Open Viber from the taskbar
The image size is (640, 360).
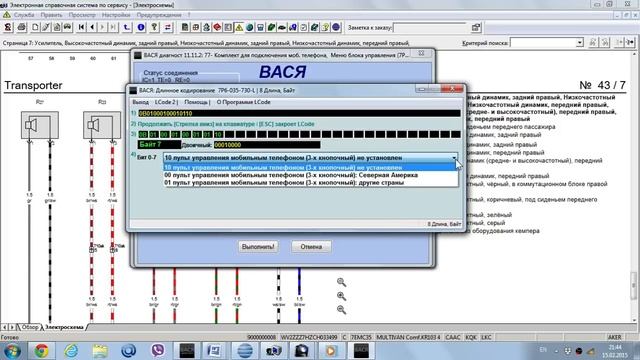[x=158, y=351]
